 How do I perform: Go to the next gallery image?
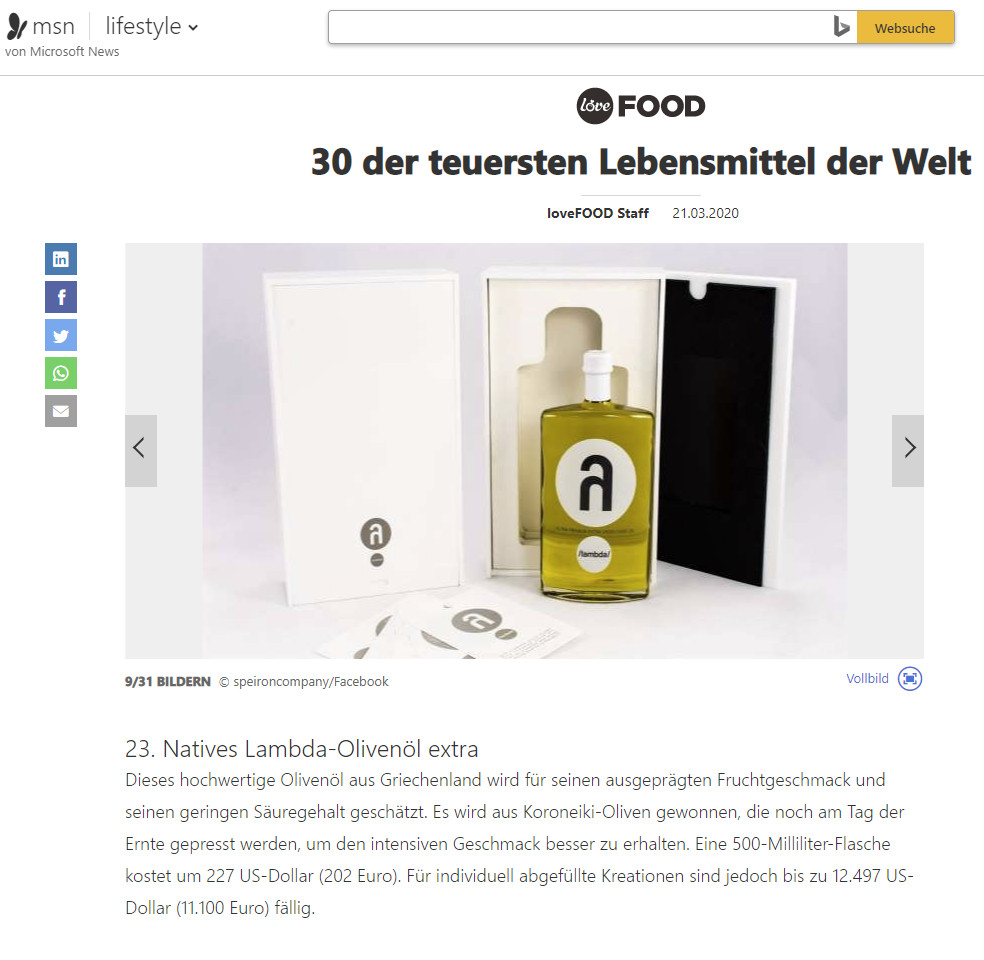click(908, 450)
